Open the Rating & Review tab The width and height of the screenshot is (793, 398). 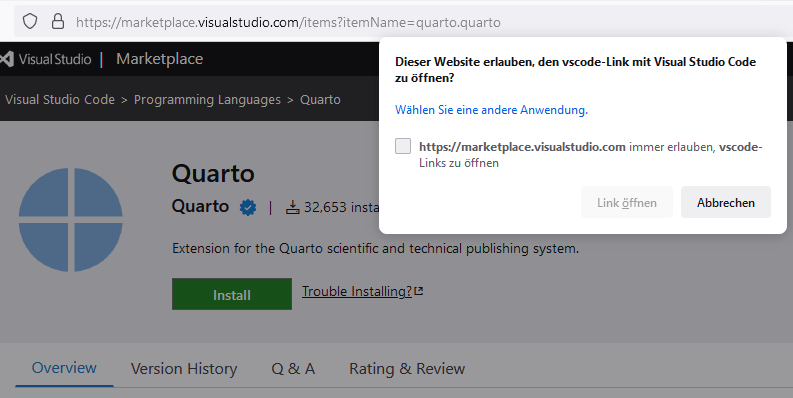click(x=407, y=369)
